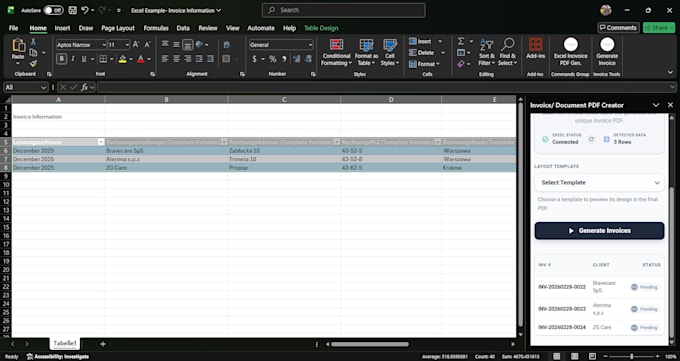Click the Fill Color yellow swatch
Image resolution: width=680 pixels, height=361 pixels.
pyautogui.click(x=122, y=59)
